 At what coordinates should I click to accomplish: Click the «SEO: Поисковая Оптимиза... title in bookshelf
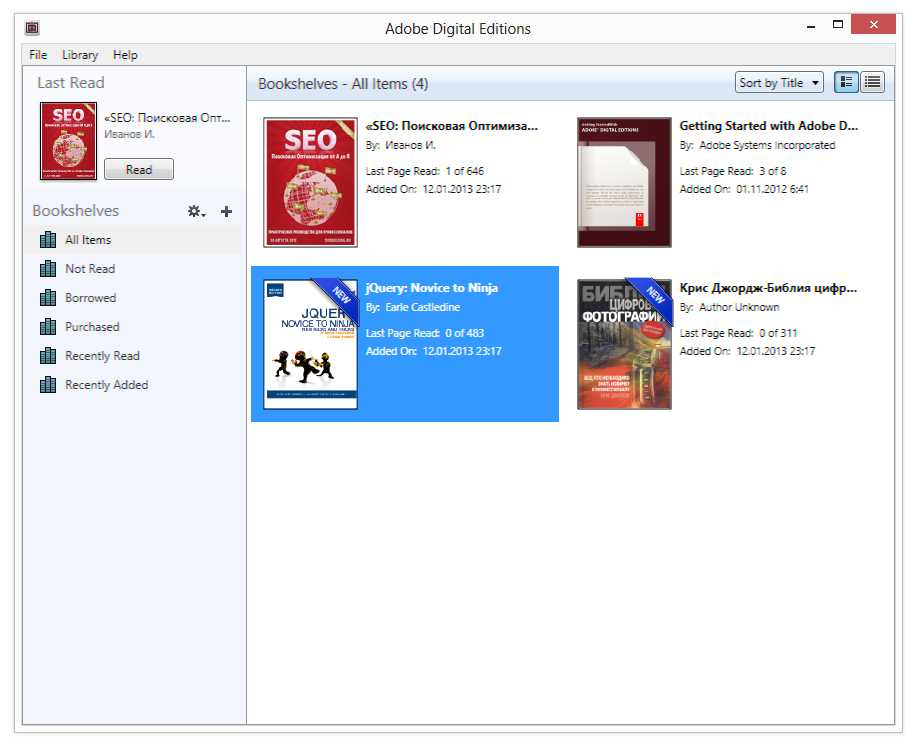[451, 126]
